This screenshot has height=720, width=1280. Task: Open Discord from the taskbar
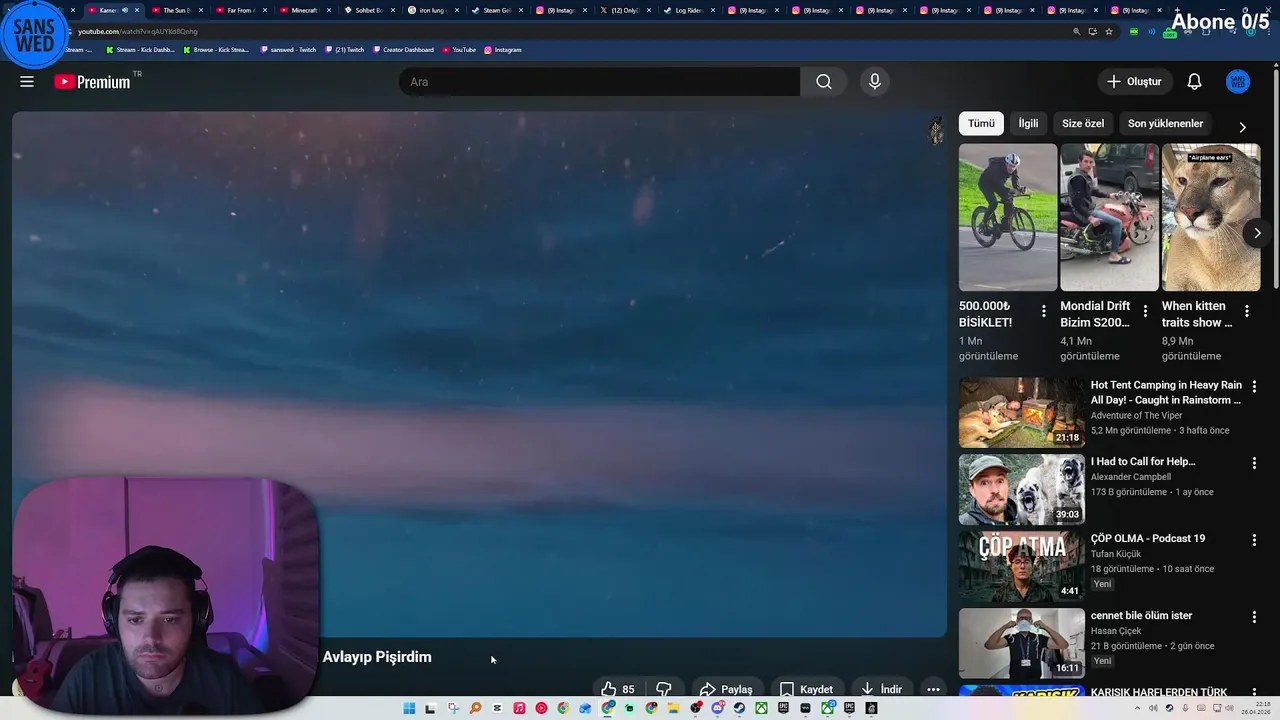tap(718, 708)
